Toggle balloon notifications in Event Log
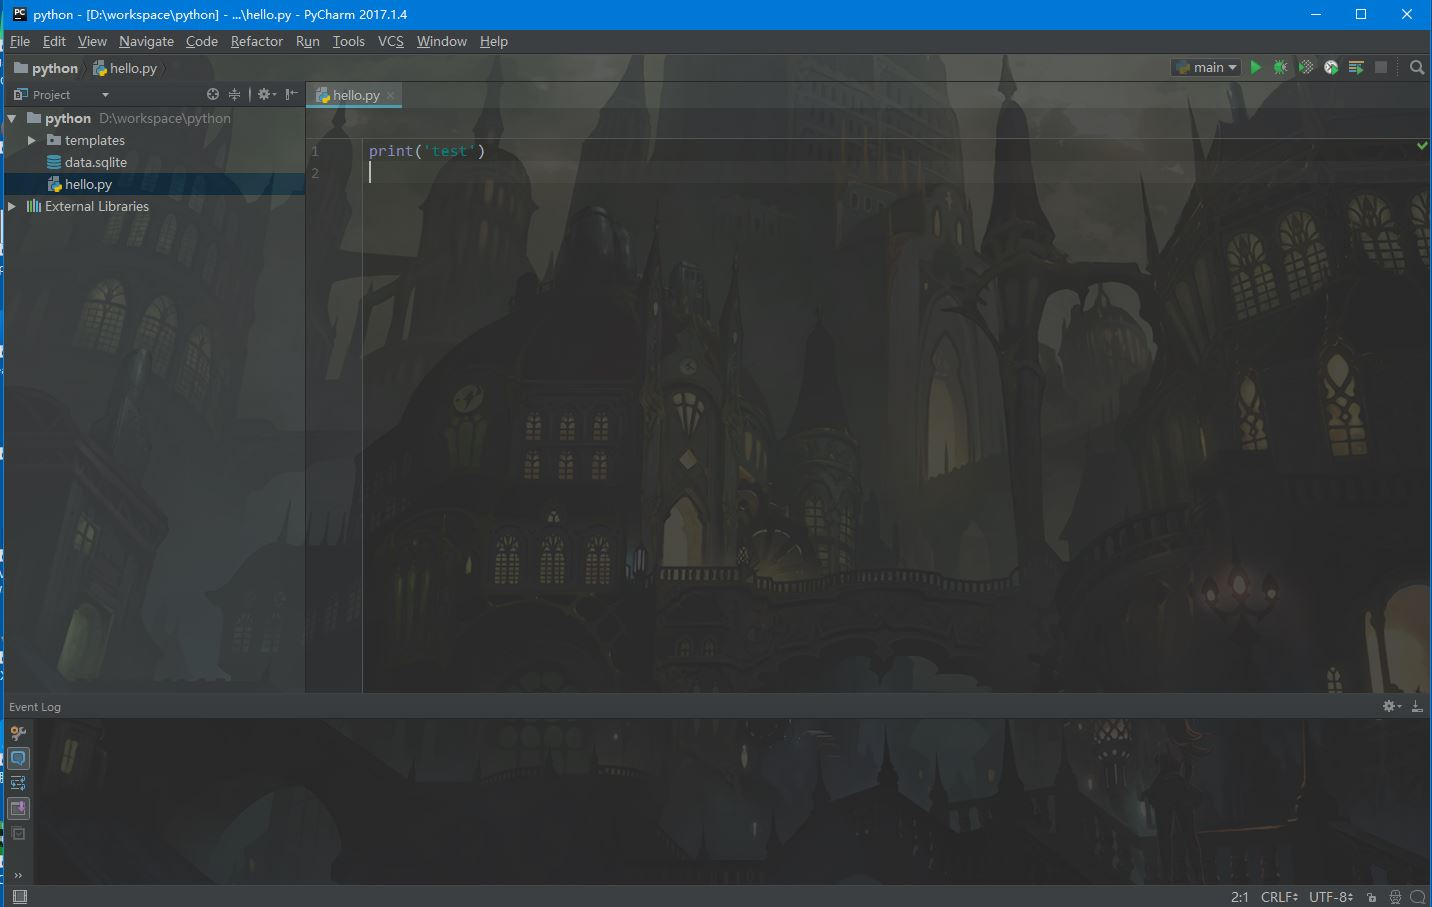Viewport: 1432px width, 907px height. point(18,758)
